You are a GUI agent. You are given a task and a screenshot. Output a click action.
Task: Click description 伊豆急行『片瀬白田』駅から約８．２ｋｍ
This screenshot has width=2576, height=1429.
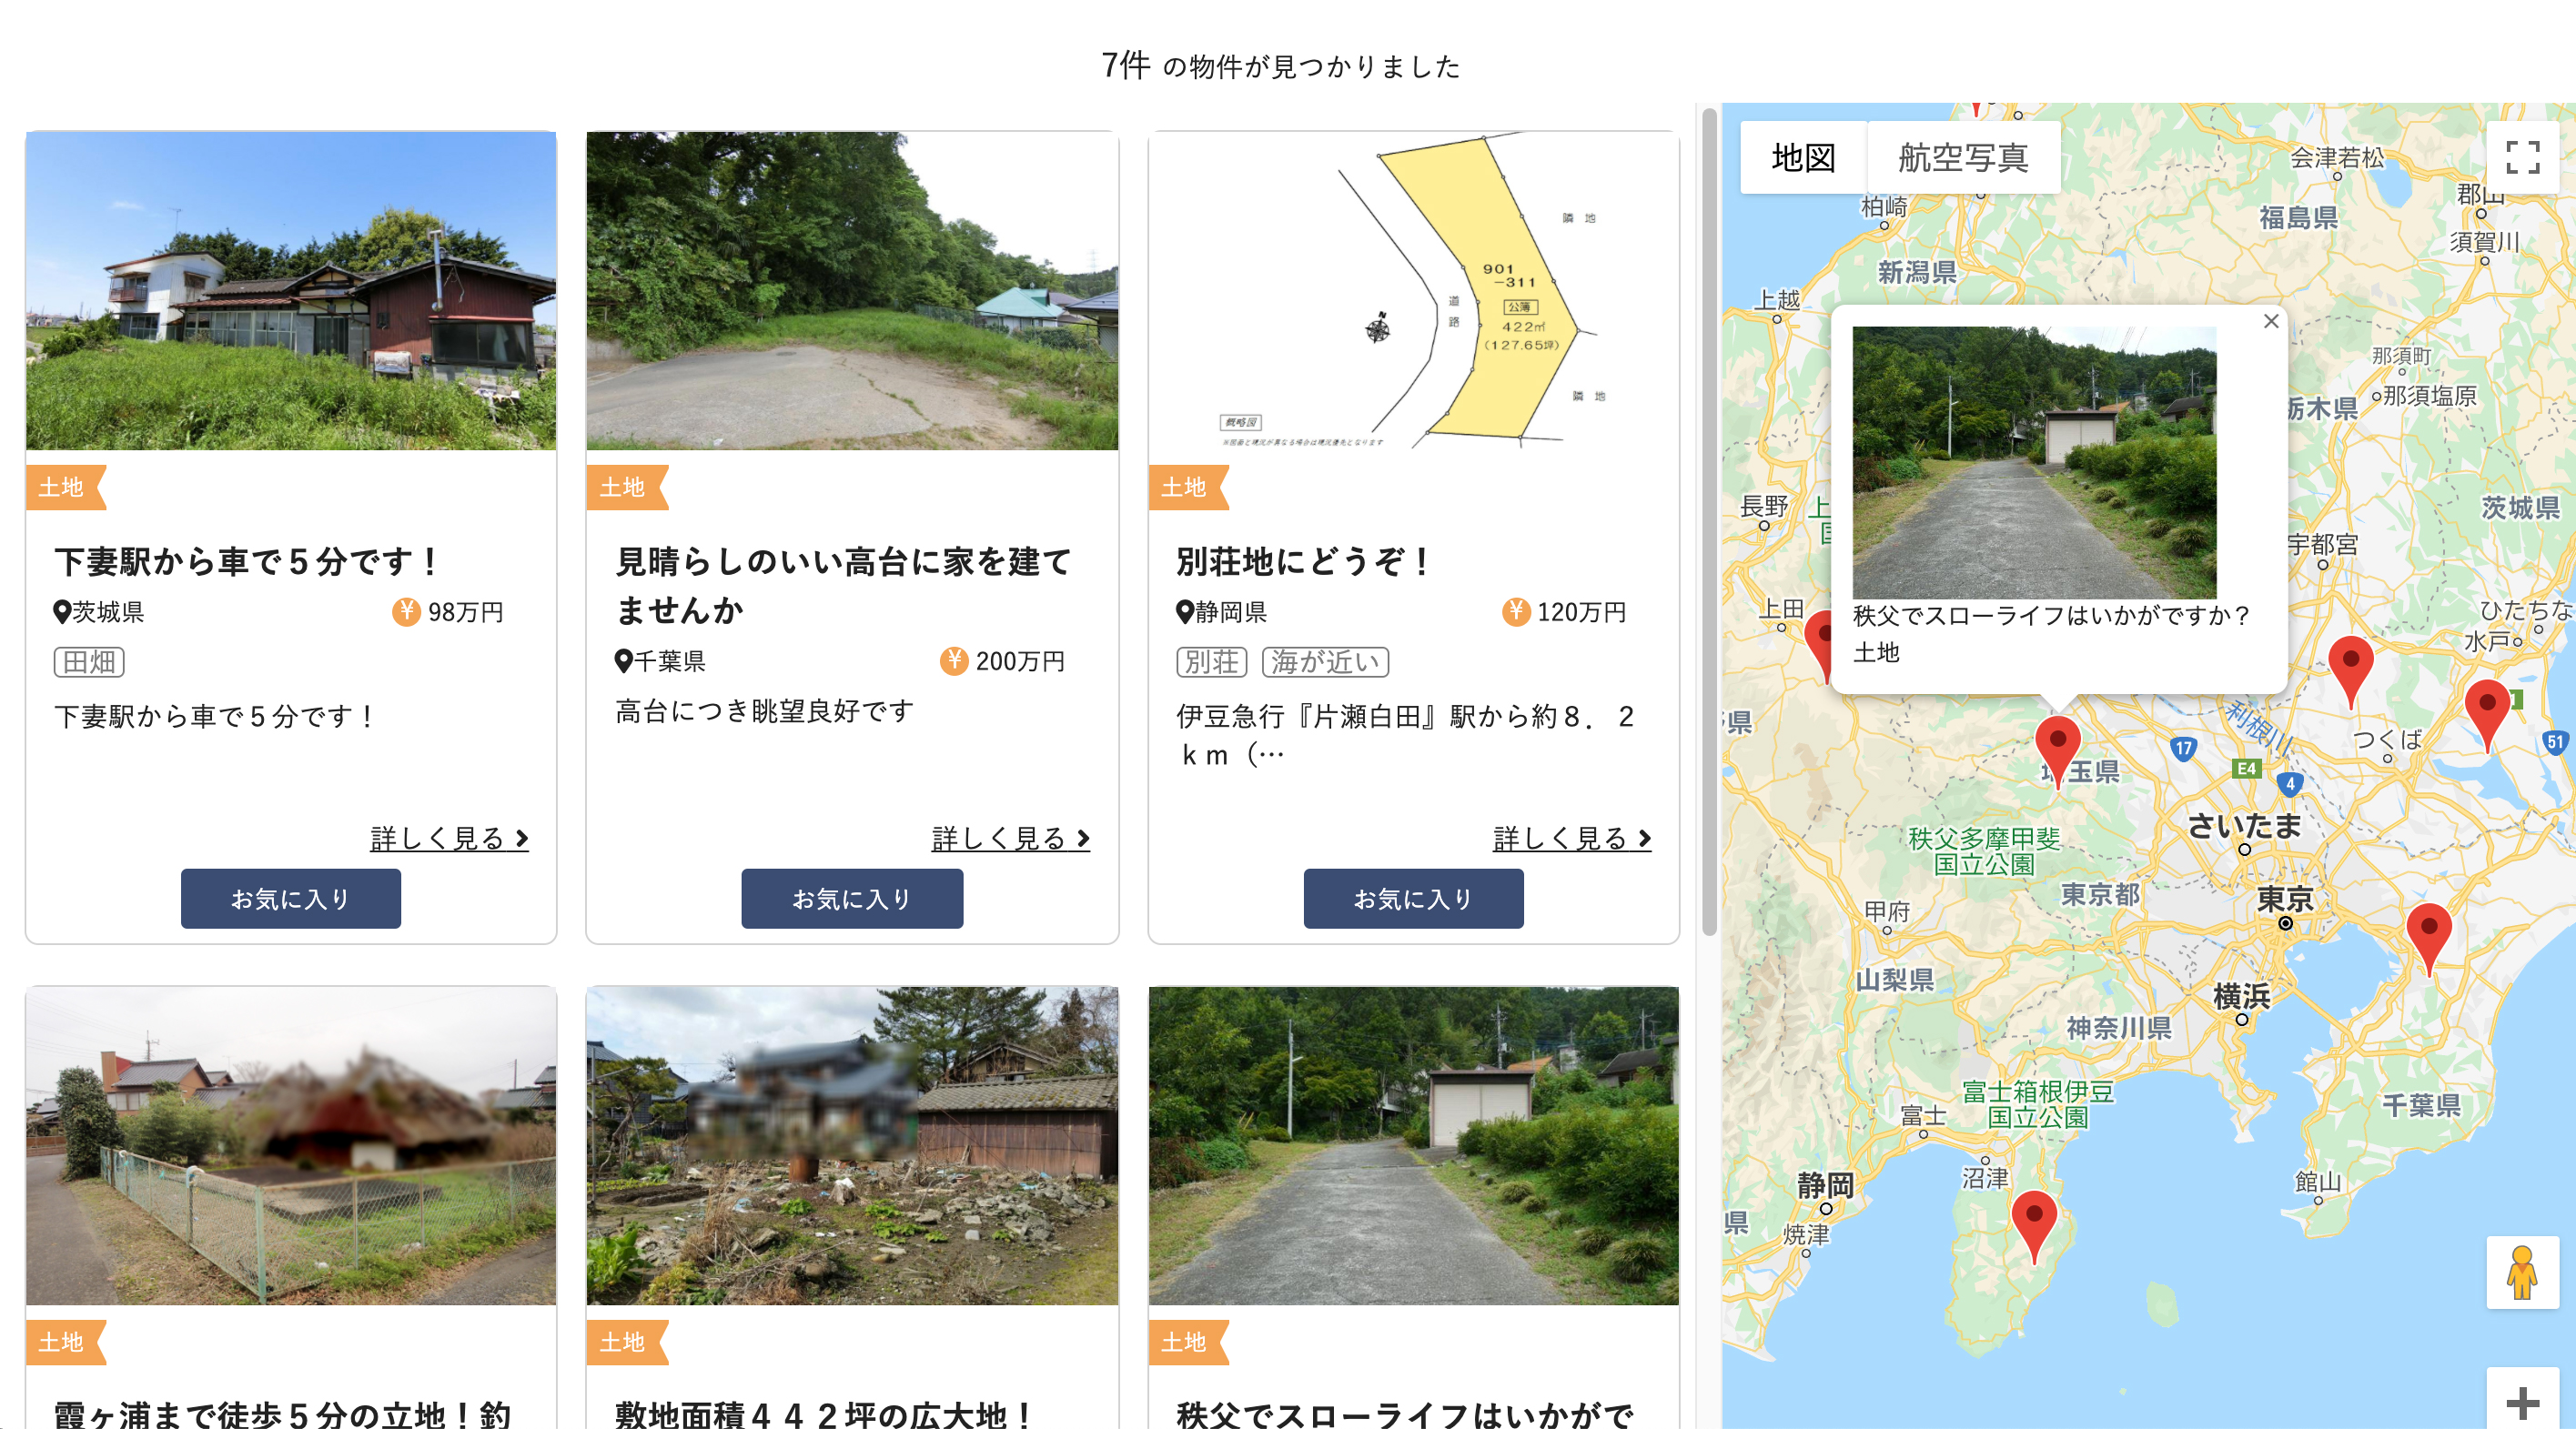pyautogui.click(x=1405, y=735)
